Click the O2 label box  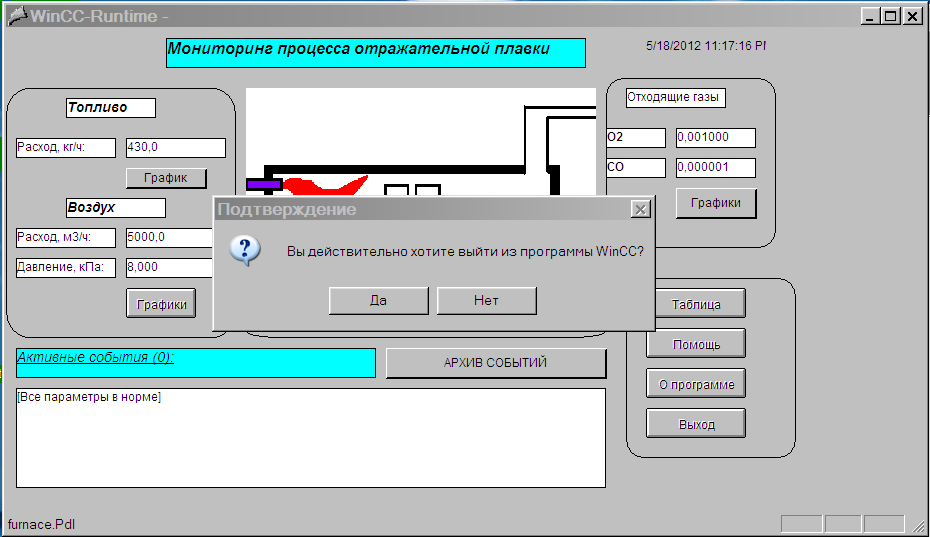click(636, 138)
